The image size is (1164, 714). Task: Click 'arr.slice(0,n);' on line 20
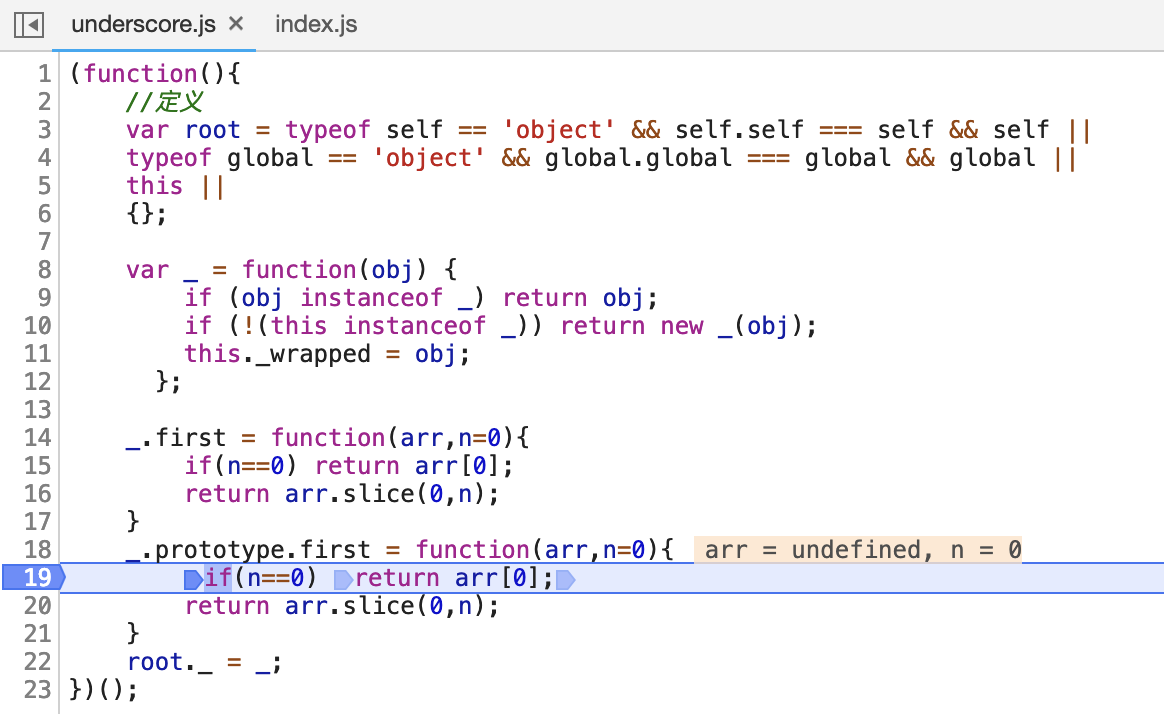(392, 606)
